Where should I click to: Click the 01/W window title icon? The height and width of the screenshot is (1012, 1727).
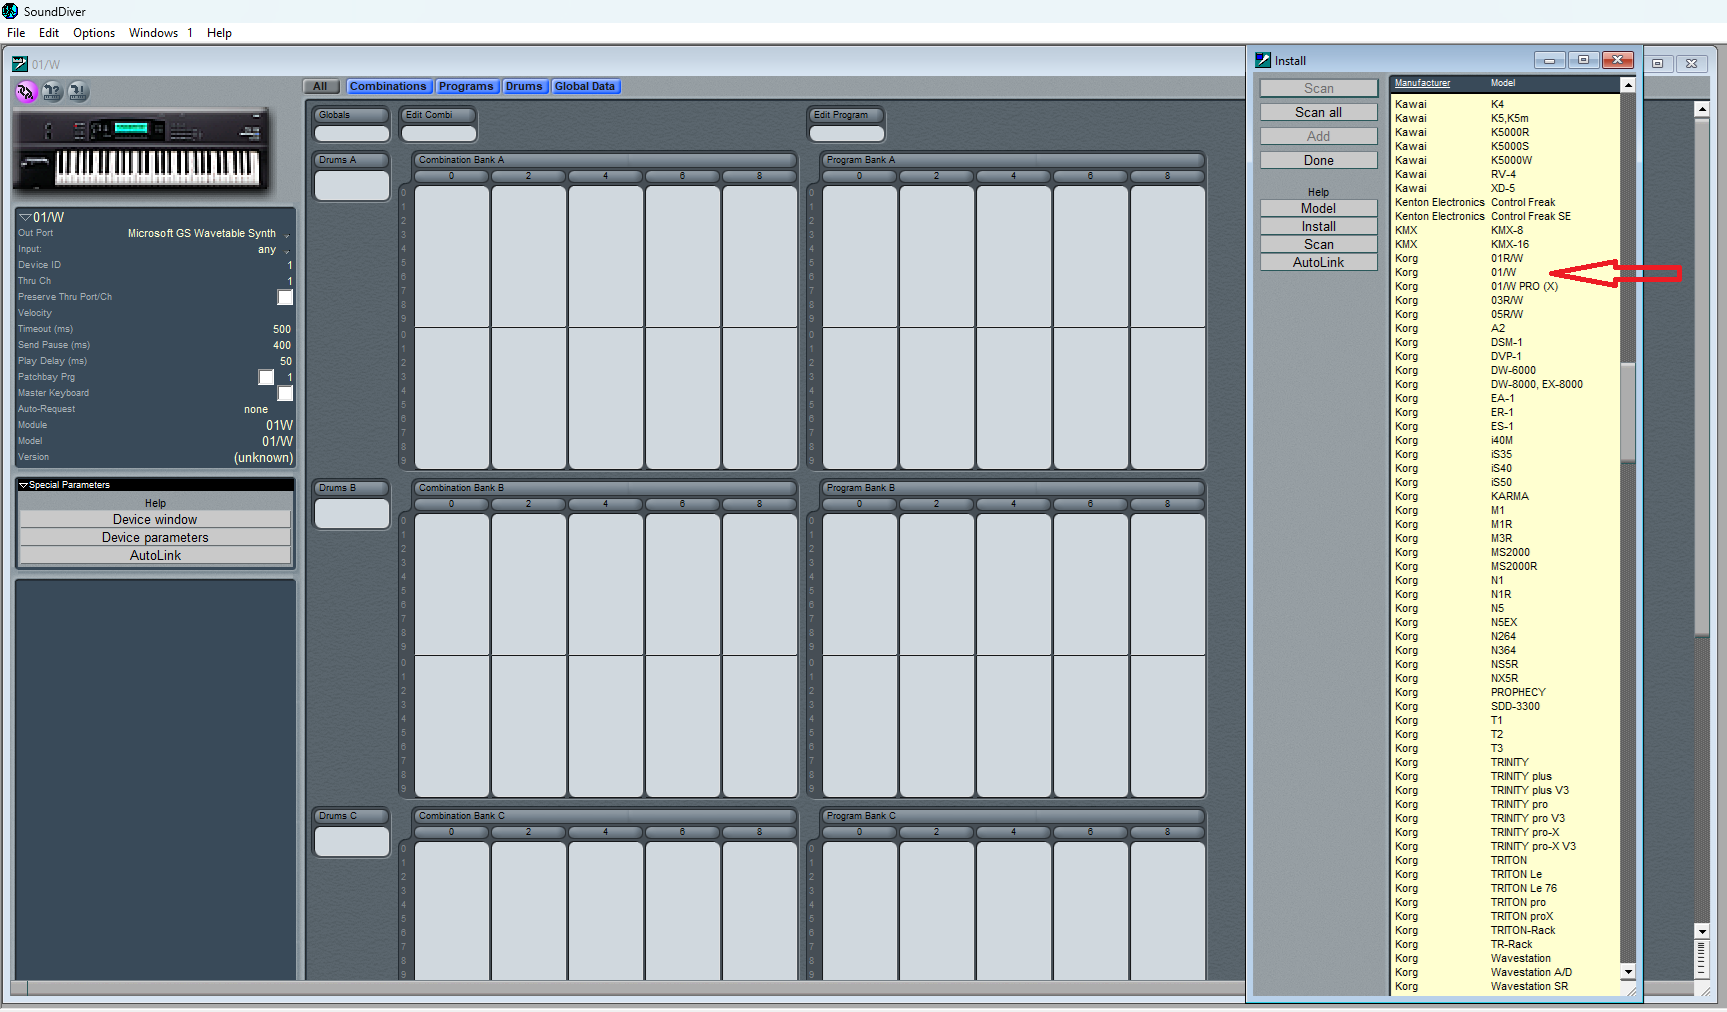click(x=20, y=64)
